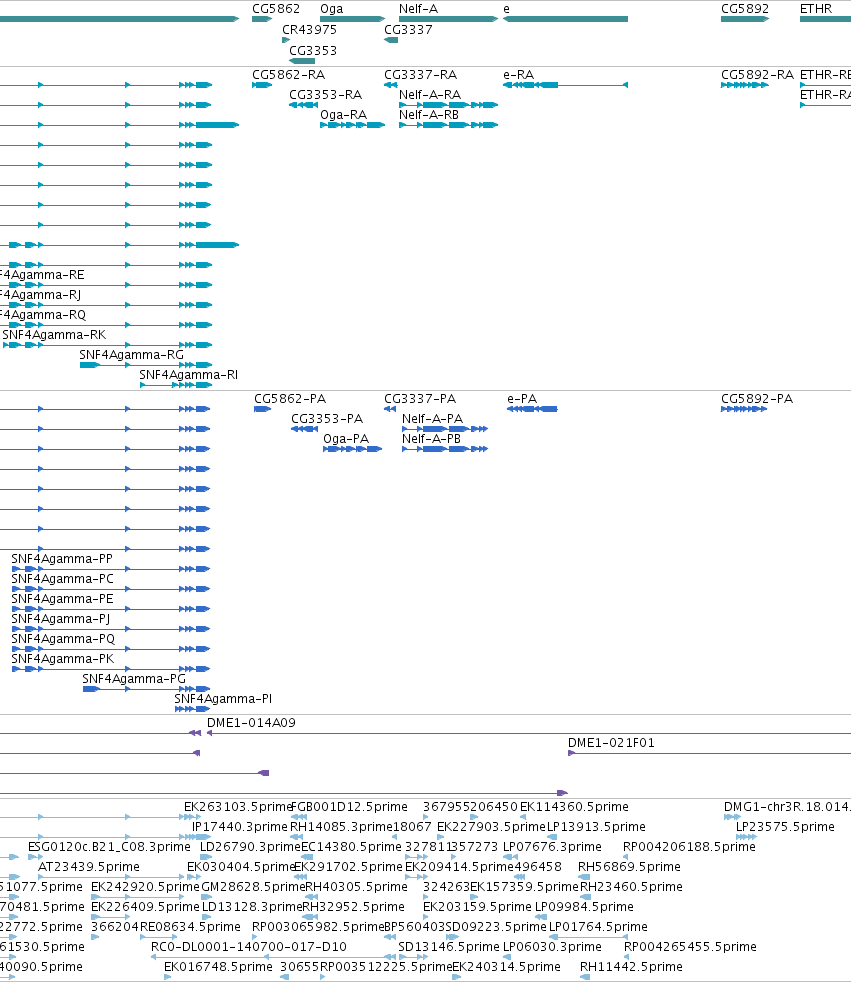This screenshot has width=851, height=982.
Task: Click the SNF4Agamma-PJ protein label
Action: [61, 618]
